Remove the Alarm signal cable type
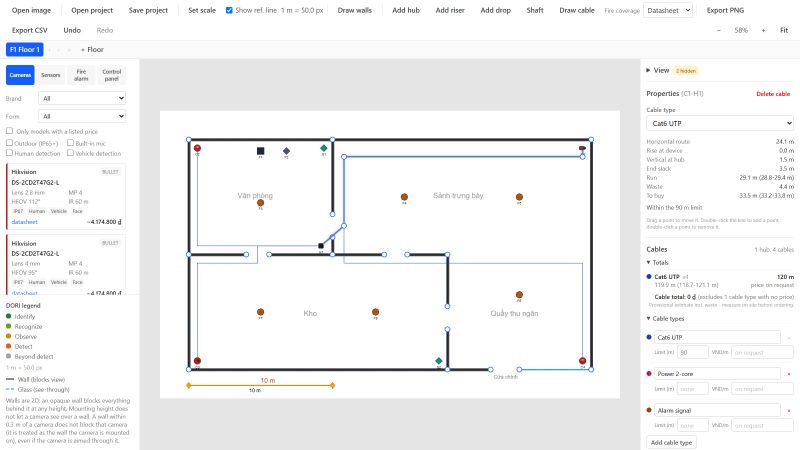The image size is (800, 450). coord(789,411)
